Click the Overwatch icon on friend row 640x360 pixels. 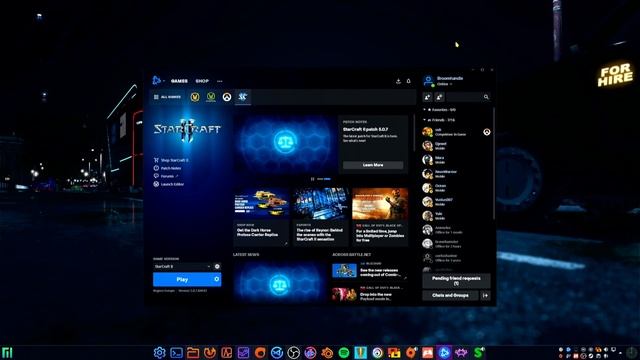487,132
